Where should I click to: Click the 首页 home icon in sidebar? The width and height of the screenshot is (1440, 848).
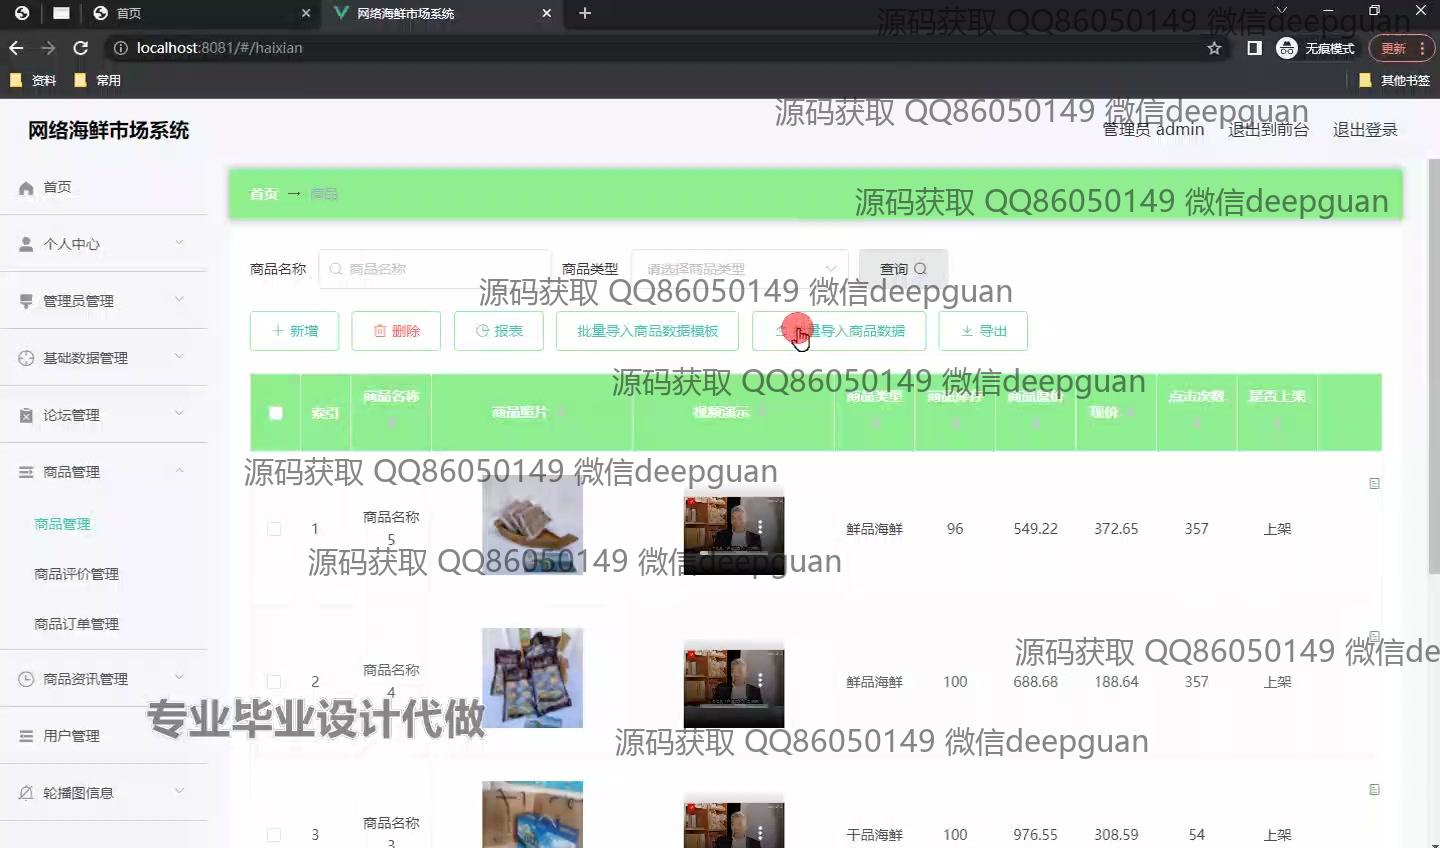tap(26, 187)
